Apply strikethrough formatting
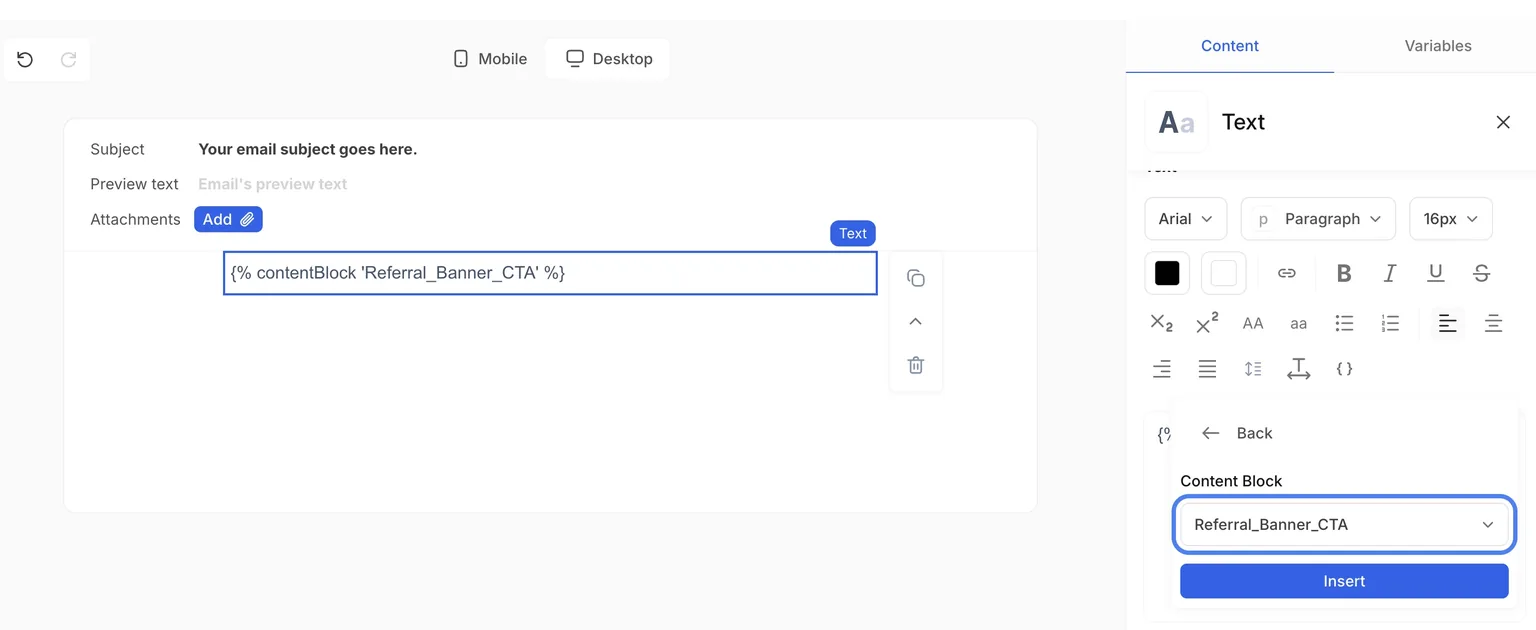This screenshot has height=630, width=1536. [1482, 273]
